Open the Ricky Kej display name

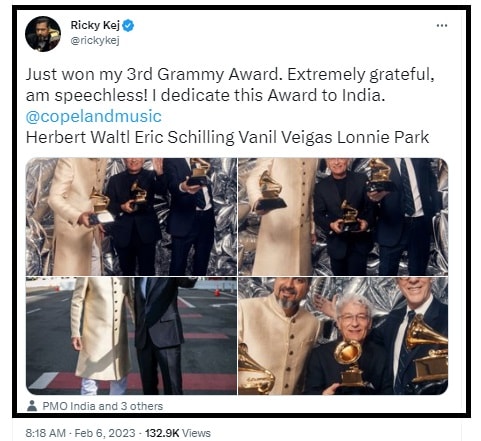pyautogui.click(x=95, y=25)
